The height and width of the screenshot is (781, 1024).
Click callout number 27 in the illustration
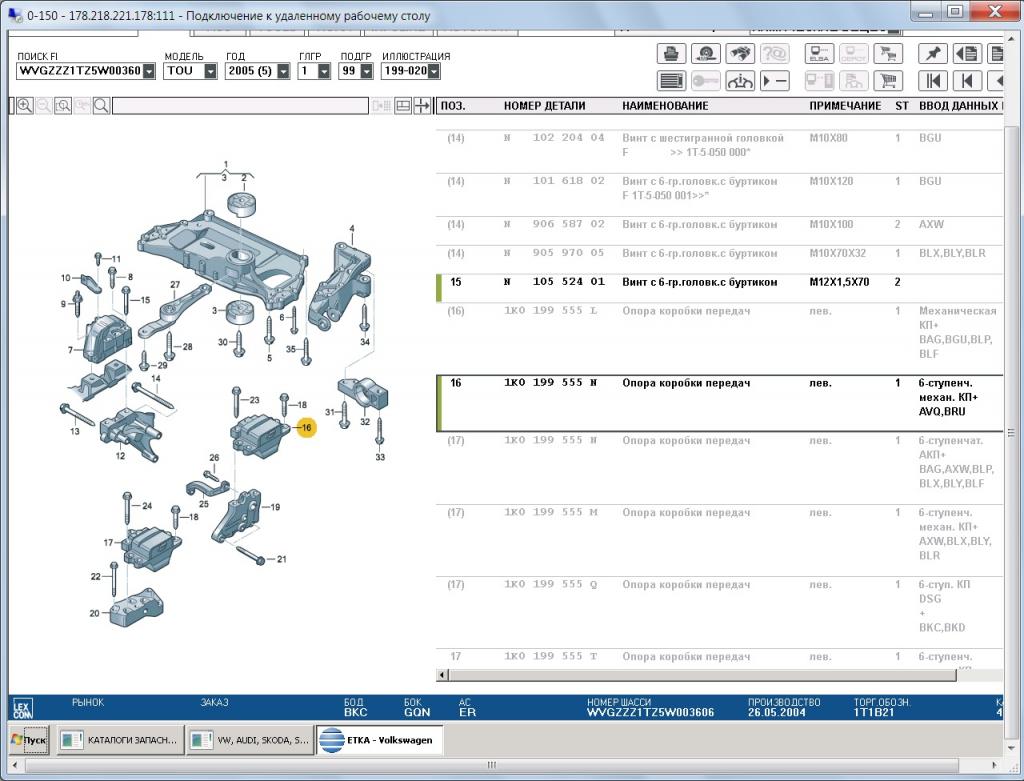click(x=175, y=285)
